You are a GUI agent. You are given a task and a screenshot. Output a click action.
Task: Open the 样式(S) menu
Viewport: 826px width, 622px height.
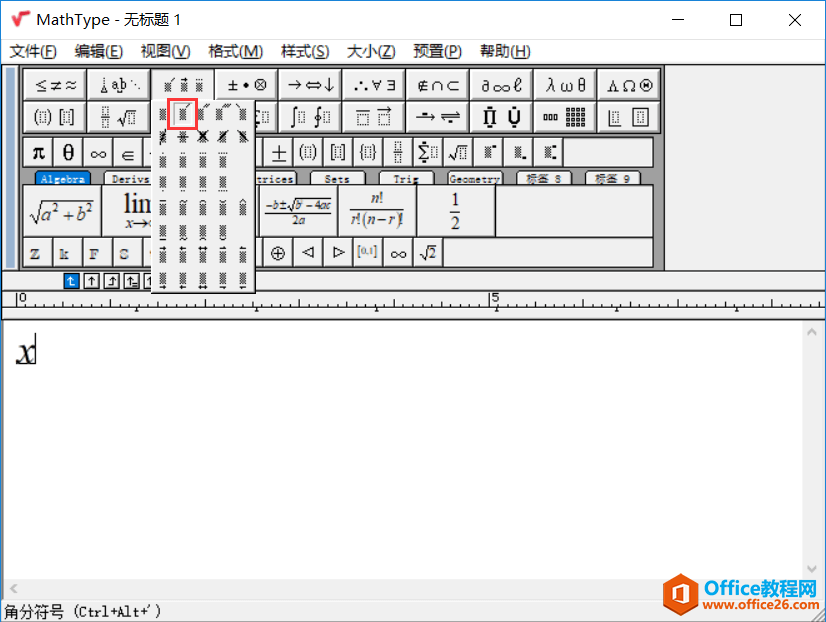click(x=300, y=51)
